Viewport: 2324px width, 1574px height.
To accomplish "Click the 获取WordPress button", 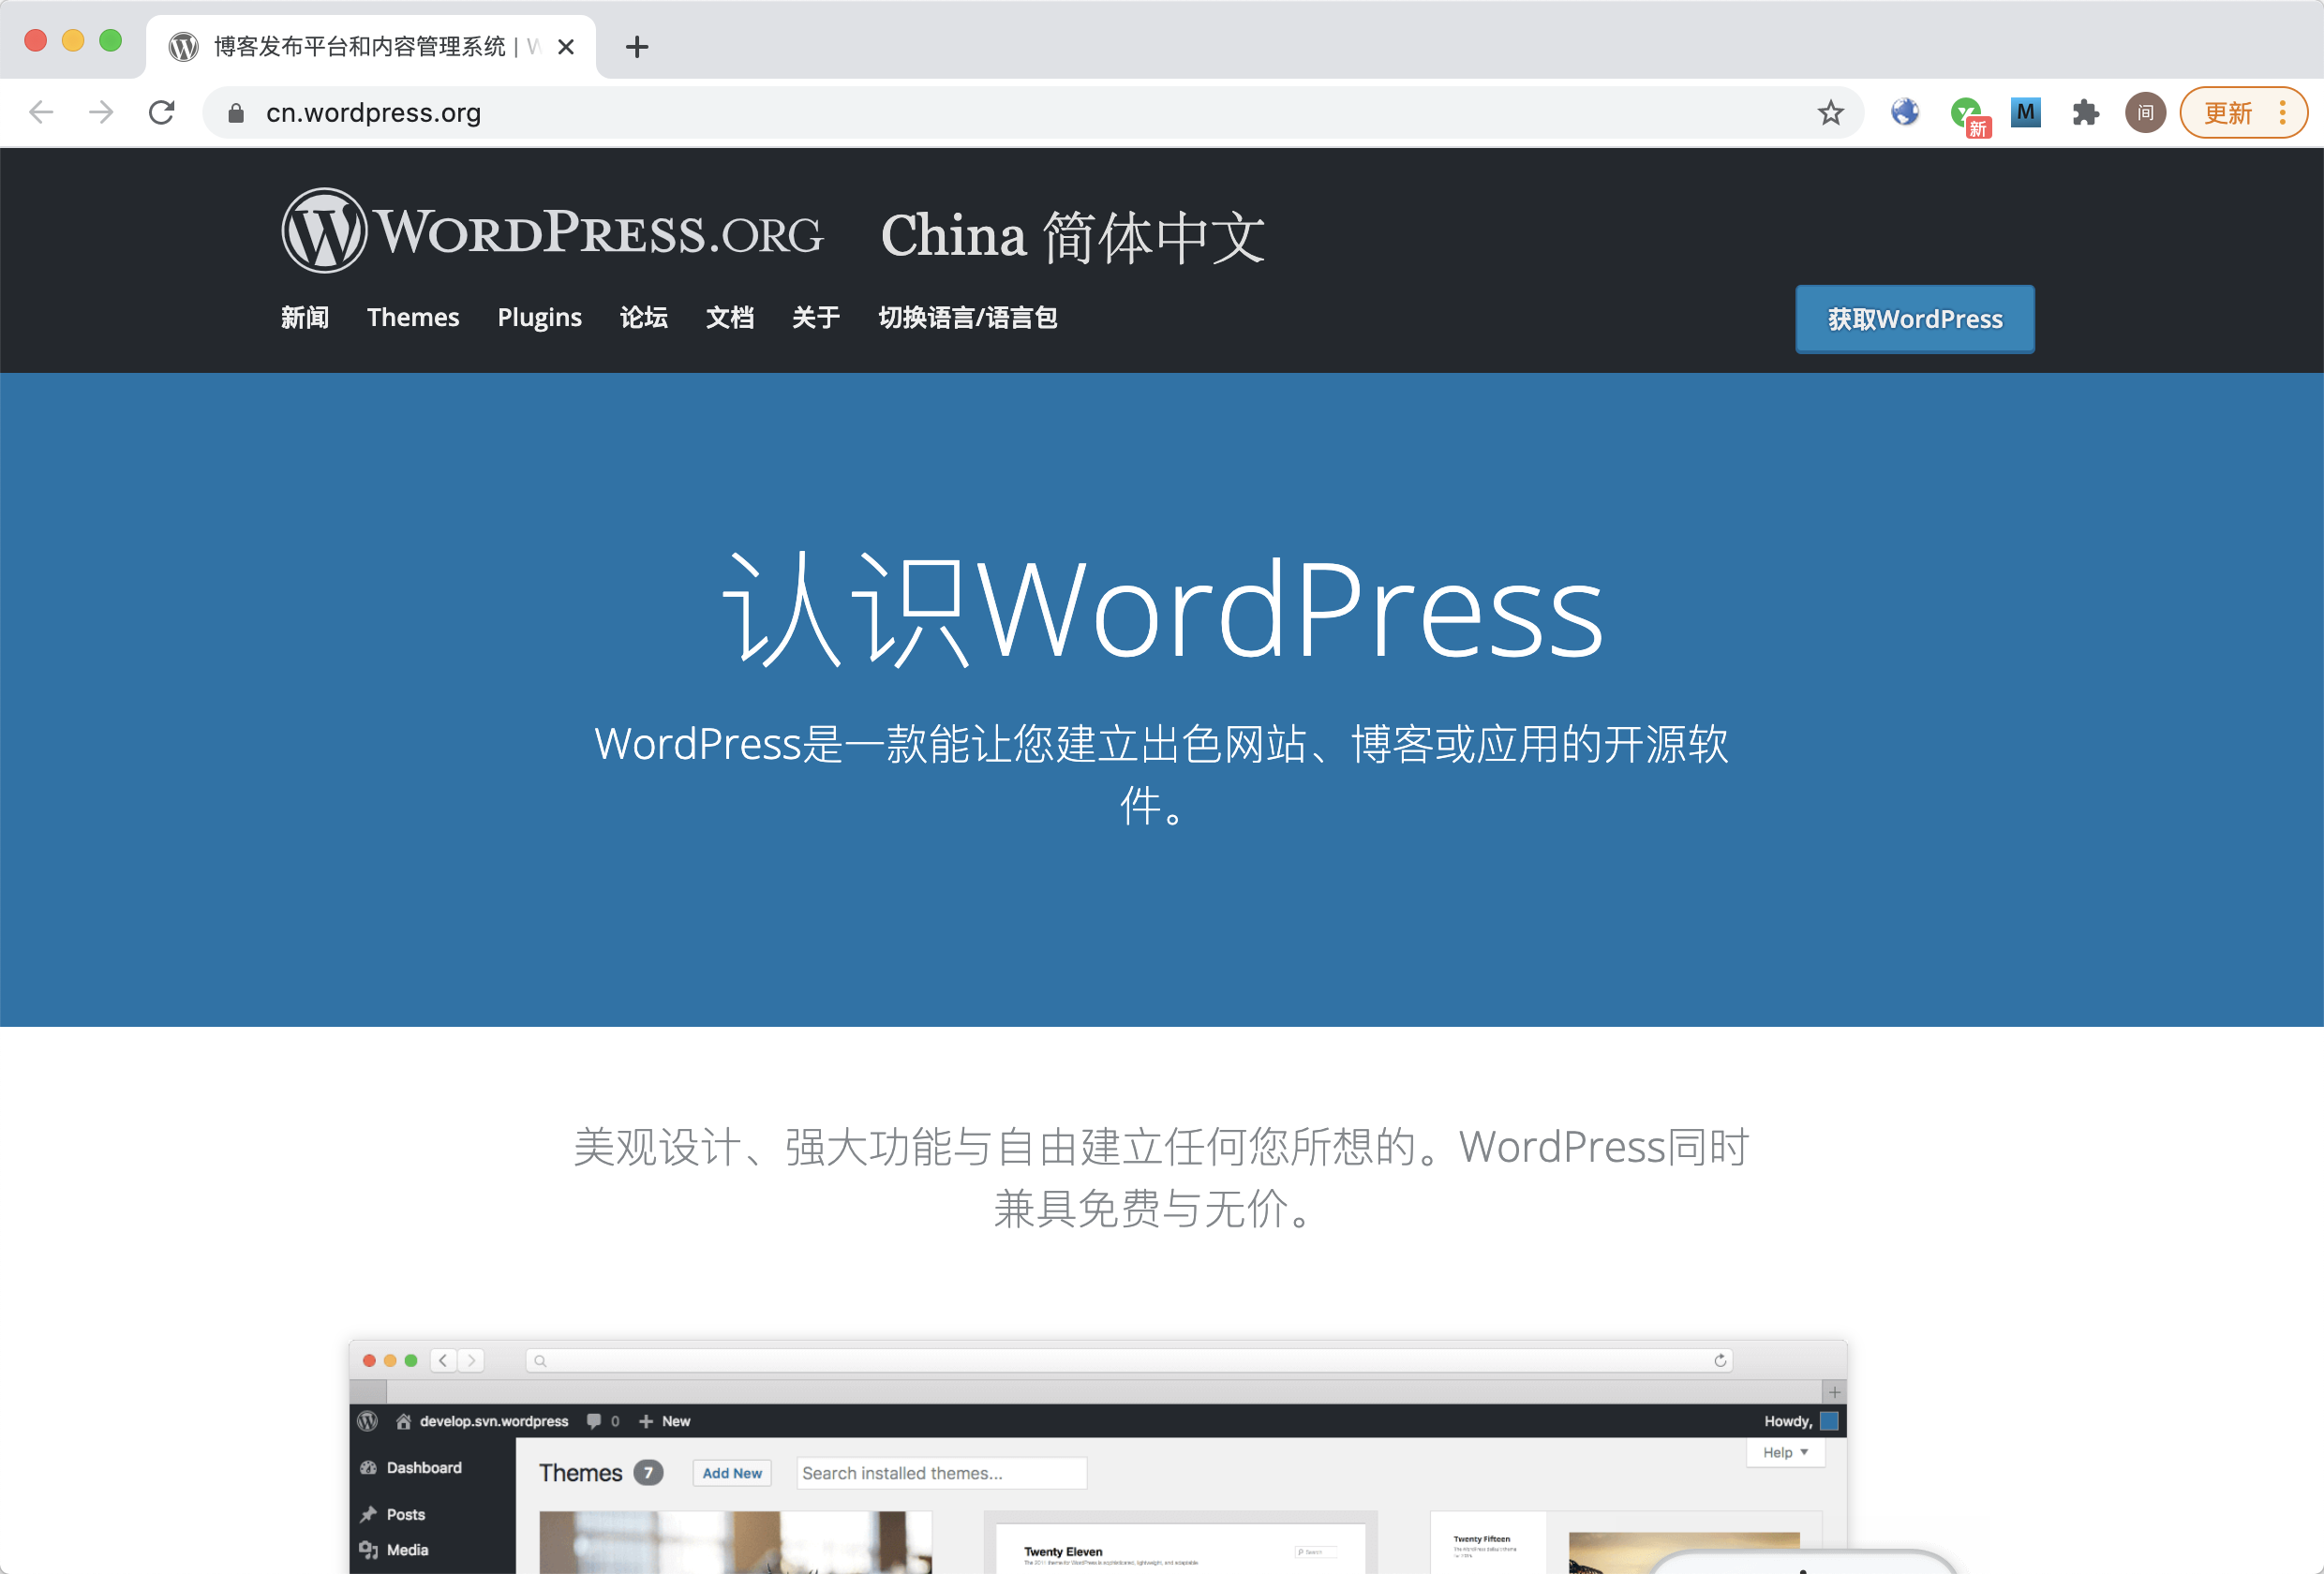I will (x=1914, y=319).
